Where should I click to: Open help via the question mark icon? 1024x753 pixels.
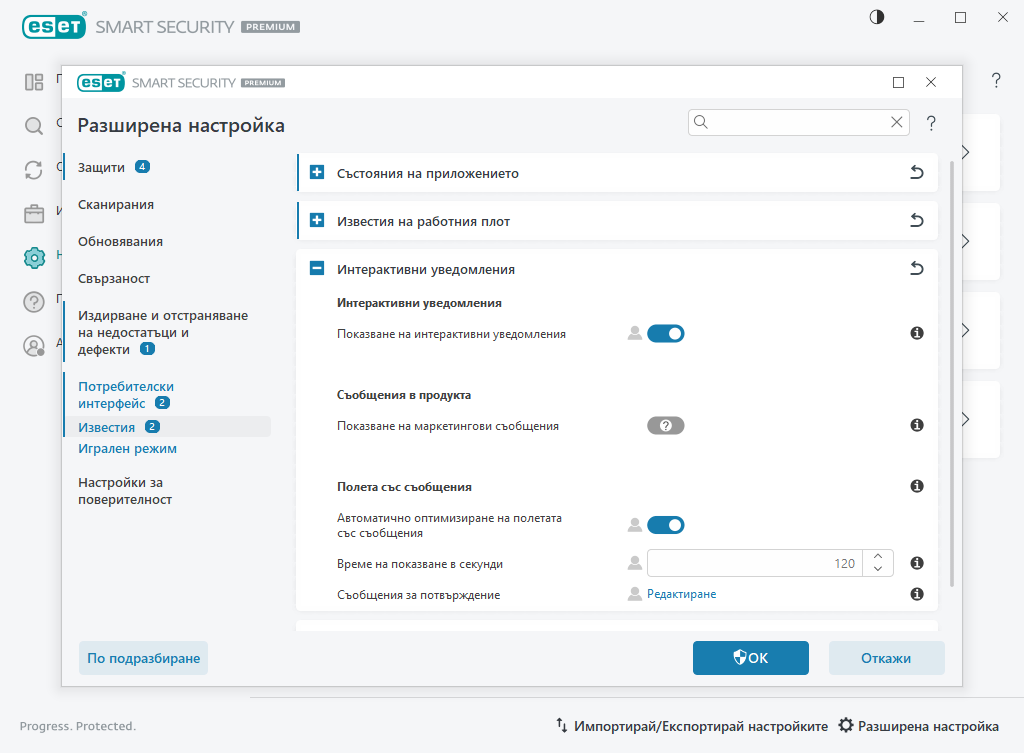[x=931, y=122]
